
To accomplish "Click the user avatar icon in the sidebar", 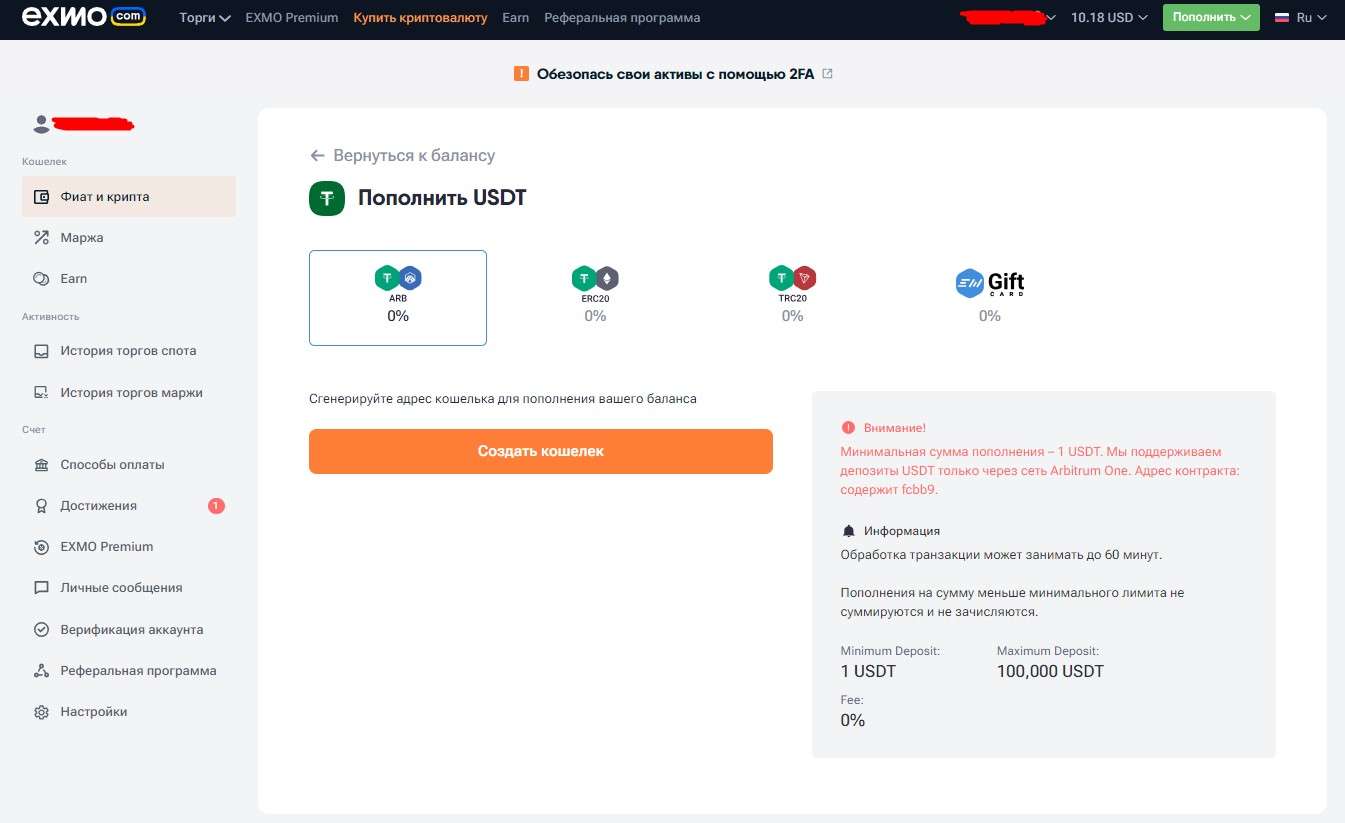I will (x=41, y=124).
